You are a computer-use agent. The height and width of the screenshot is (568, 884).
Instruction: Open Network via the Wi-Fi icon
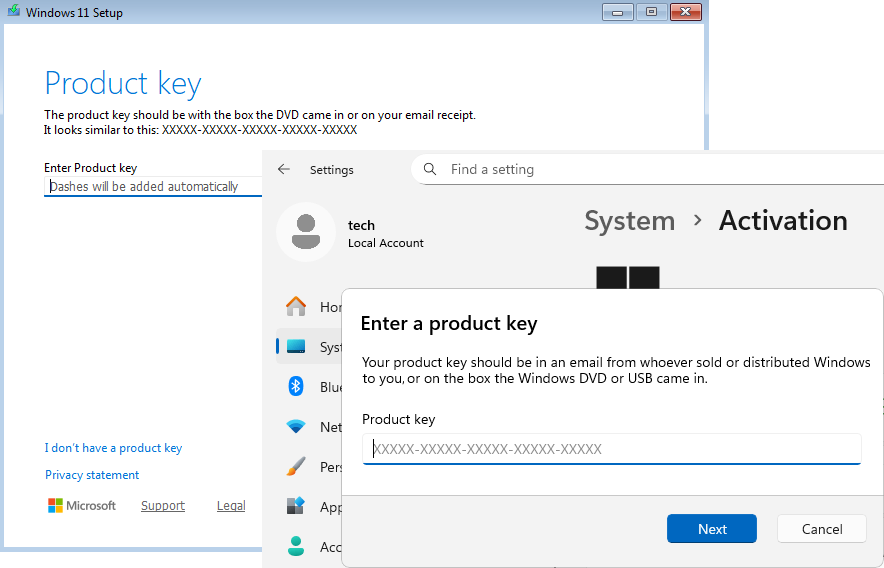click(296, 426)
